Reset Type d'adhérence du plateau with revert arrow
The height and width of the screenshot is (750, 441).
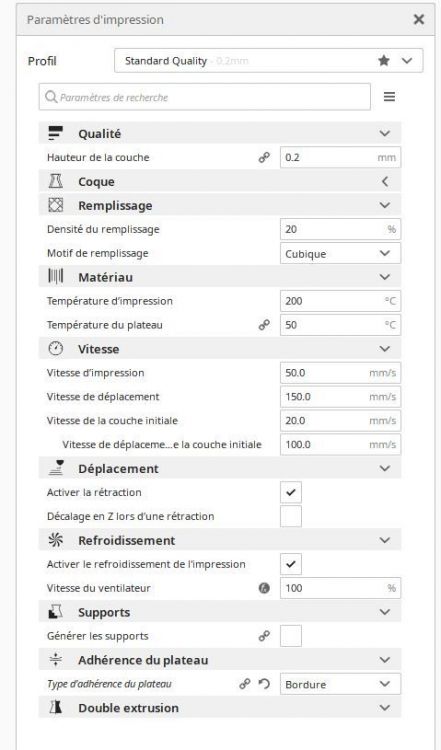click(x=264, y=684)
